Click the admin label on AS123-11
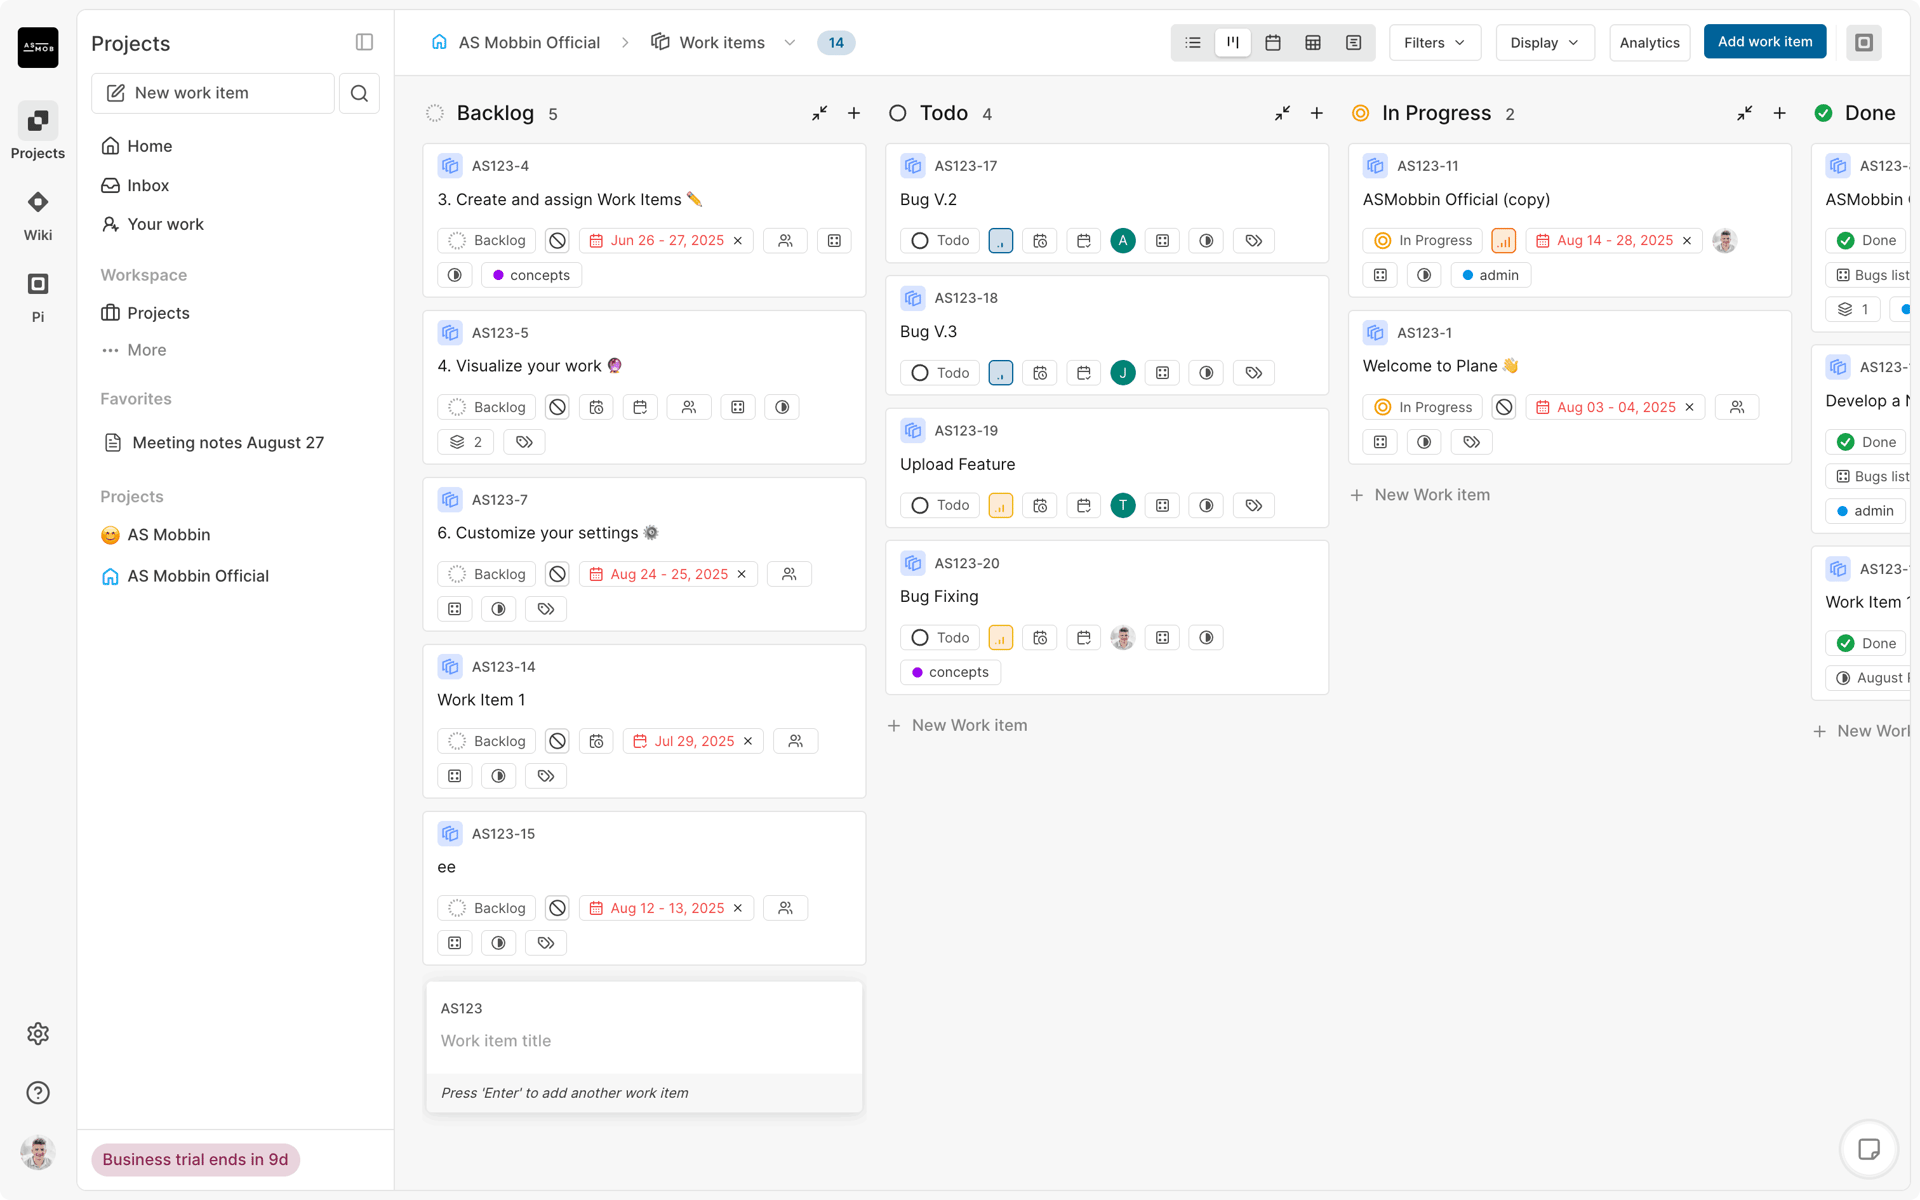Screen dimensions: 1920x1200 pos(1490,275)
